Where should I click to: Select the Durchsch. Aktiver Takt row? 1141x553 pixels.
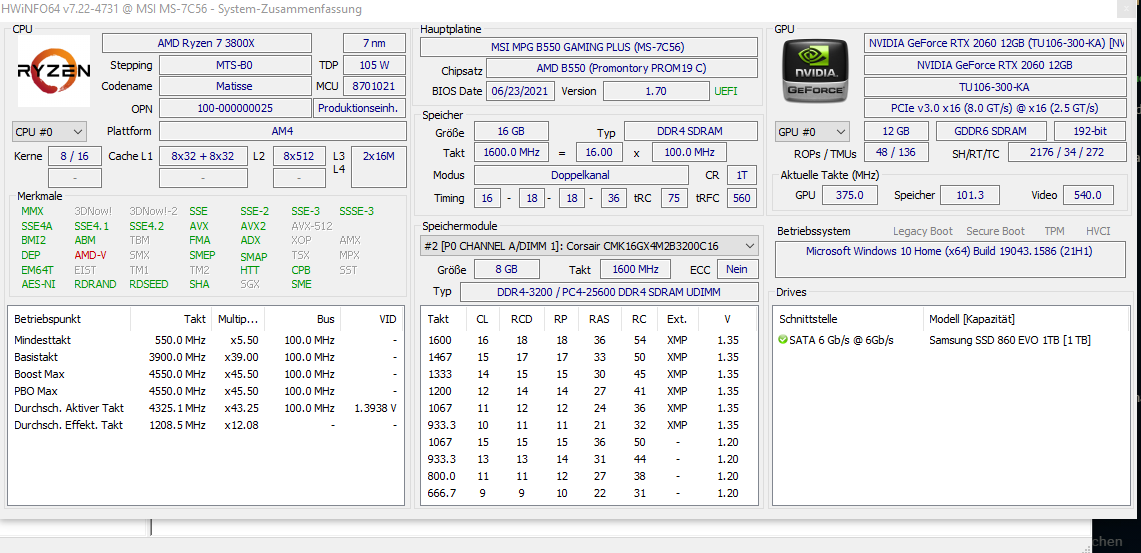(206, 408)
